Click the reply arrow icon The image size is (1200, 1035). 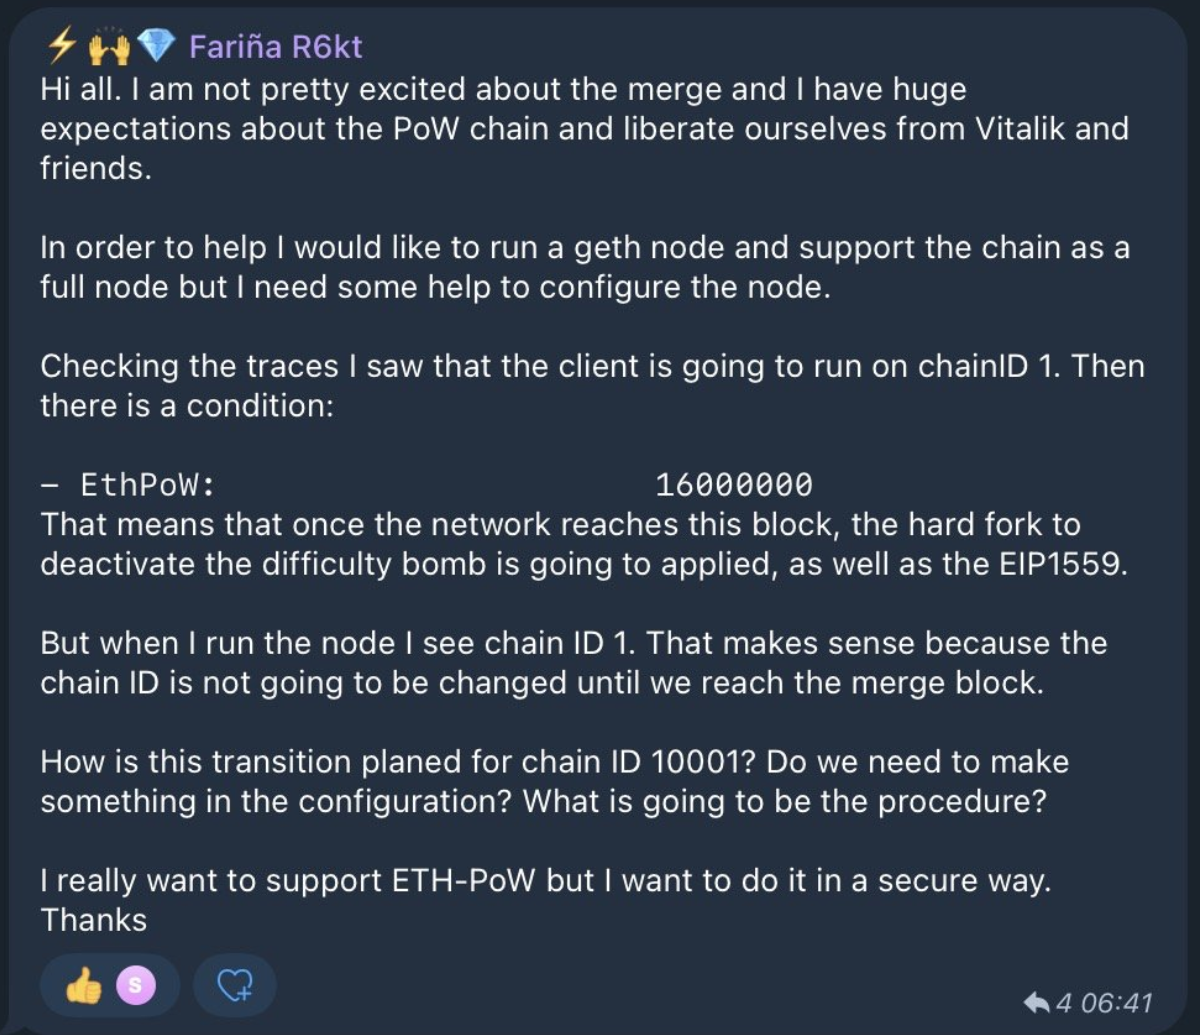click(x=1035, y=1002)
